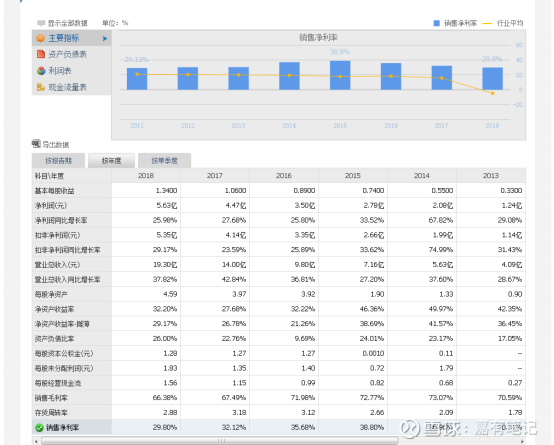Image resolution: width=554 pixels, height=445 pixels.
Task: Open 资产负债表 in the sidebar
Action: 67,54
